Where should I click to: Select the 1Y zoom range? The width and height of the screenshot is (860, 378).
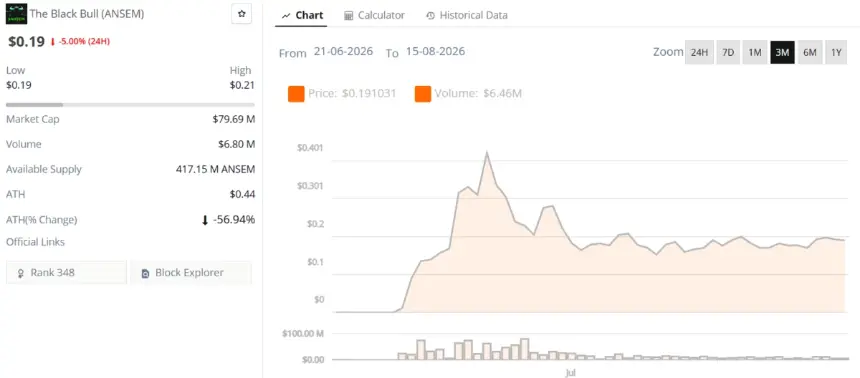pyautogui.click(x=836, y=53)
